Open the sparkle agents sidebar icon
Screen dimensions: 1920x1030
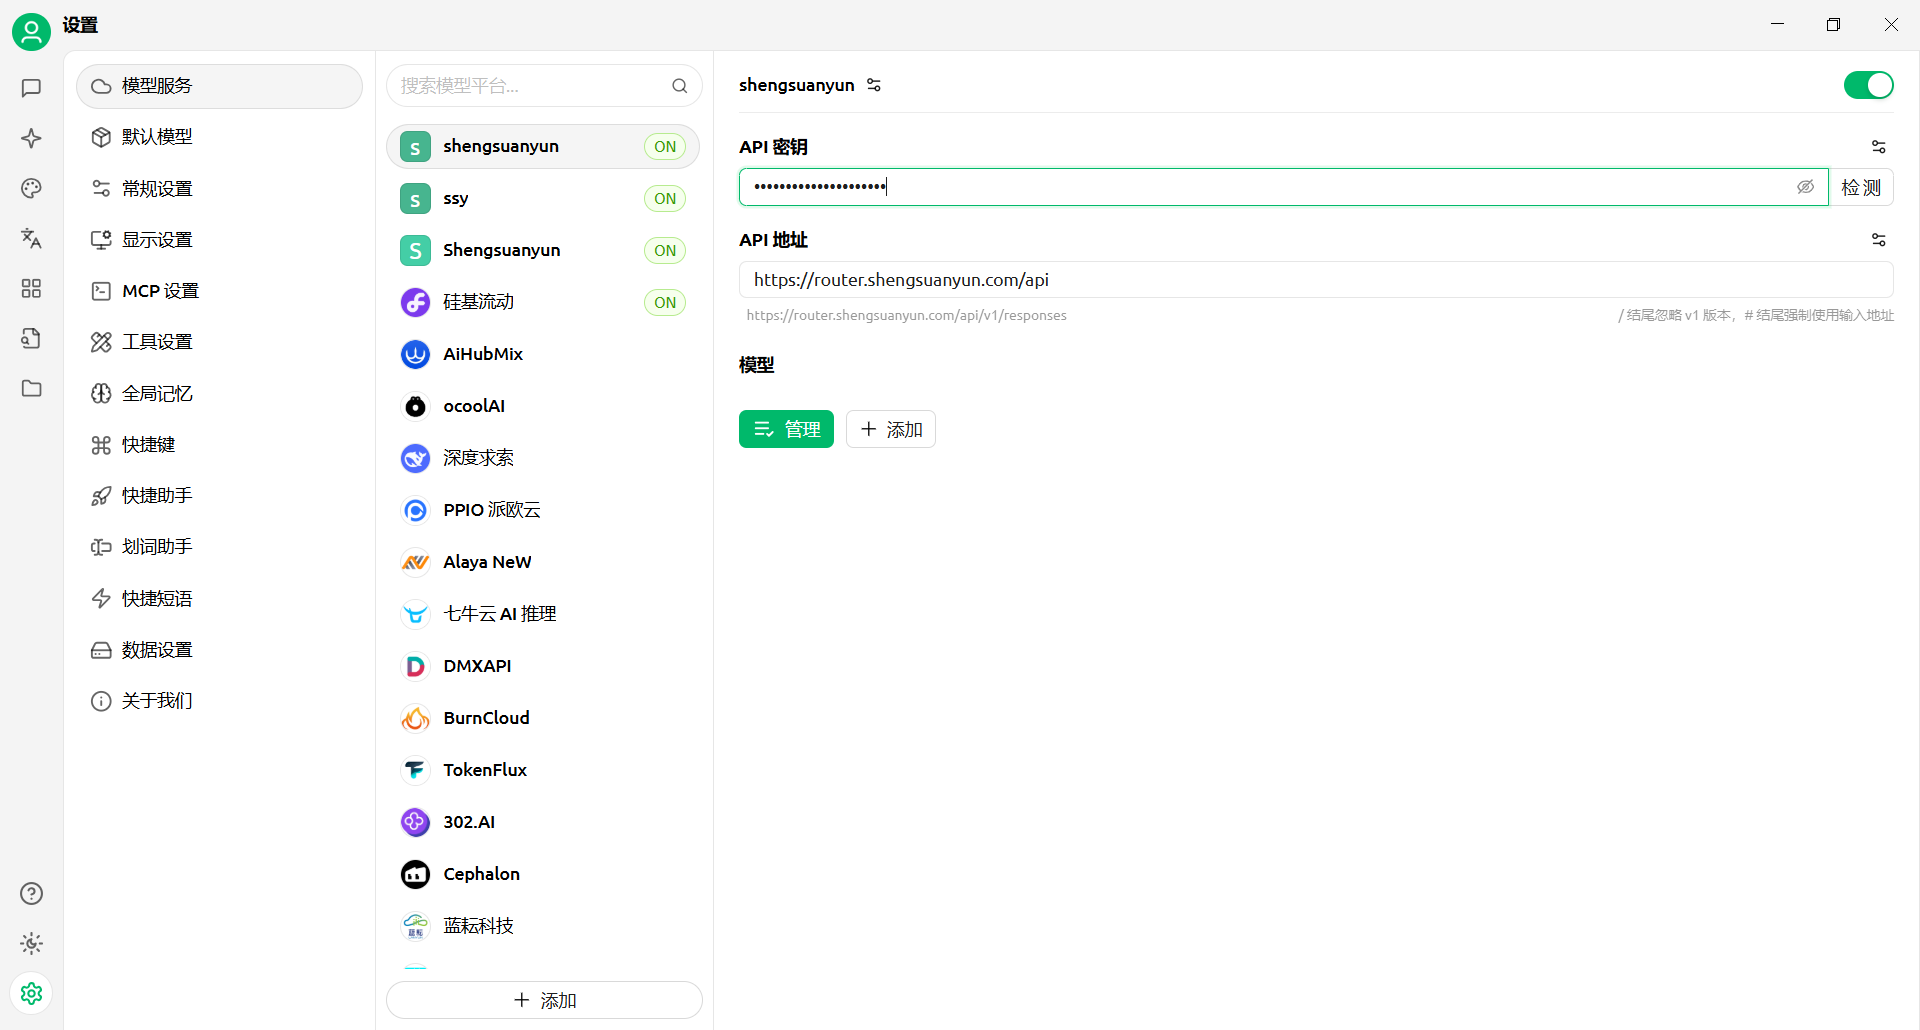pos(31,138)
